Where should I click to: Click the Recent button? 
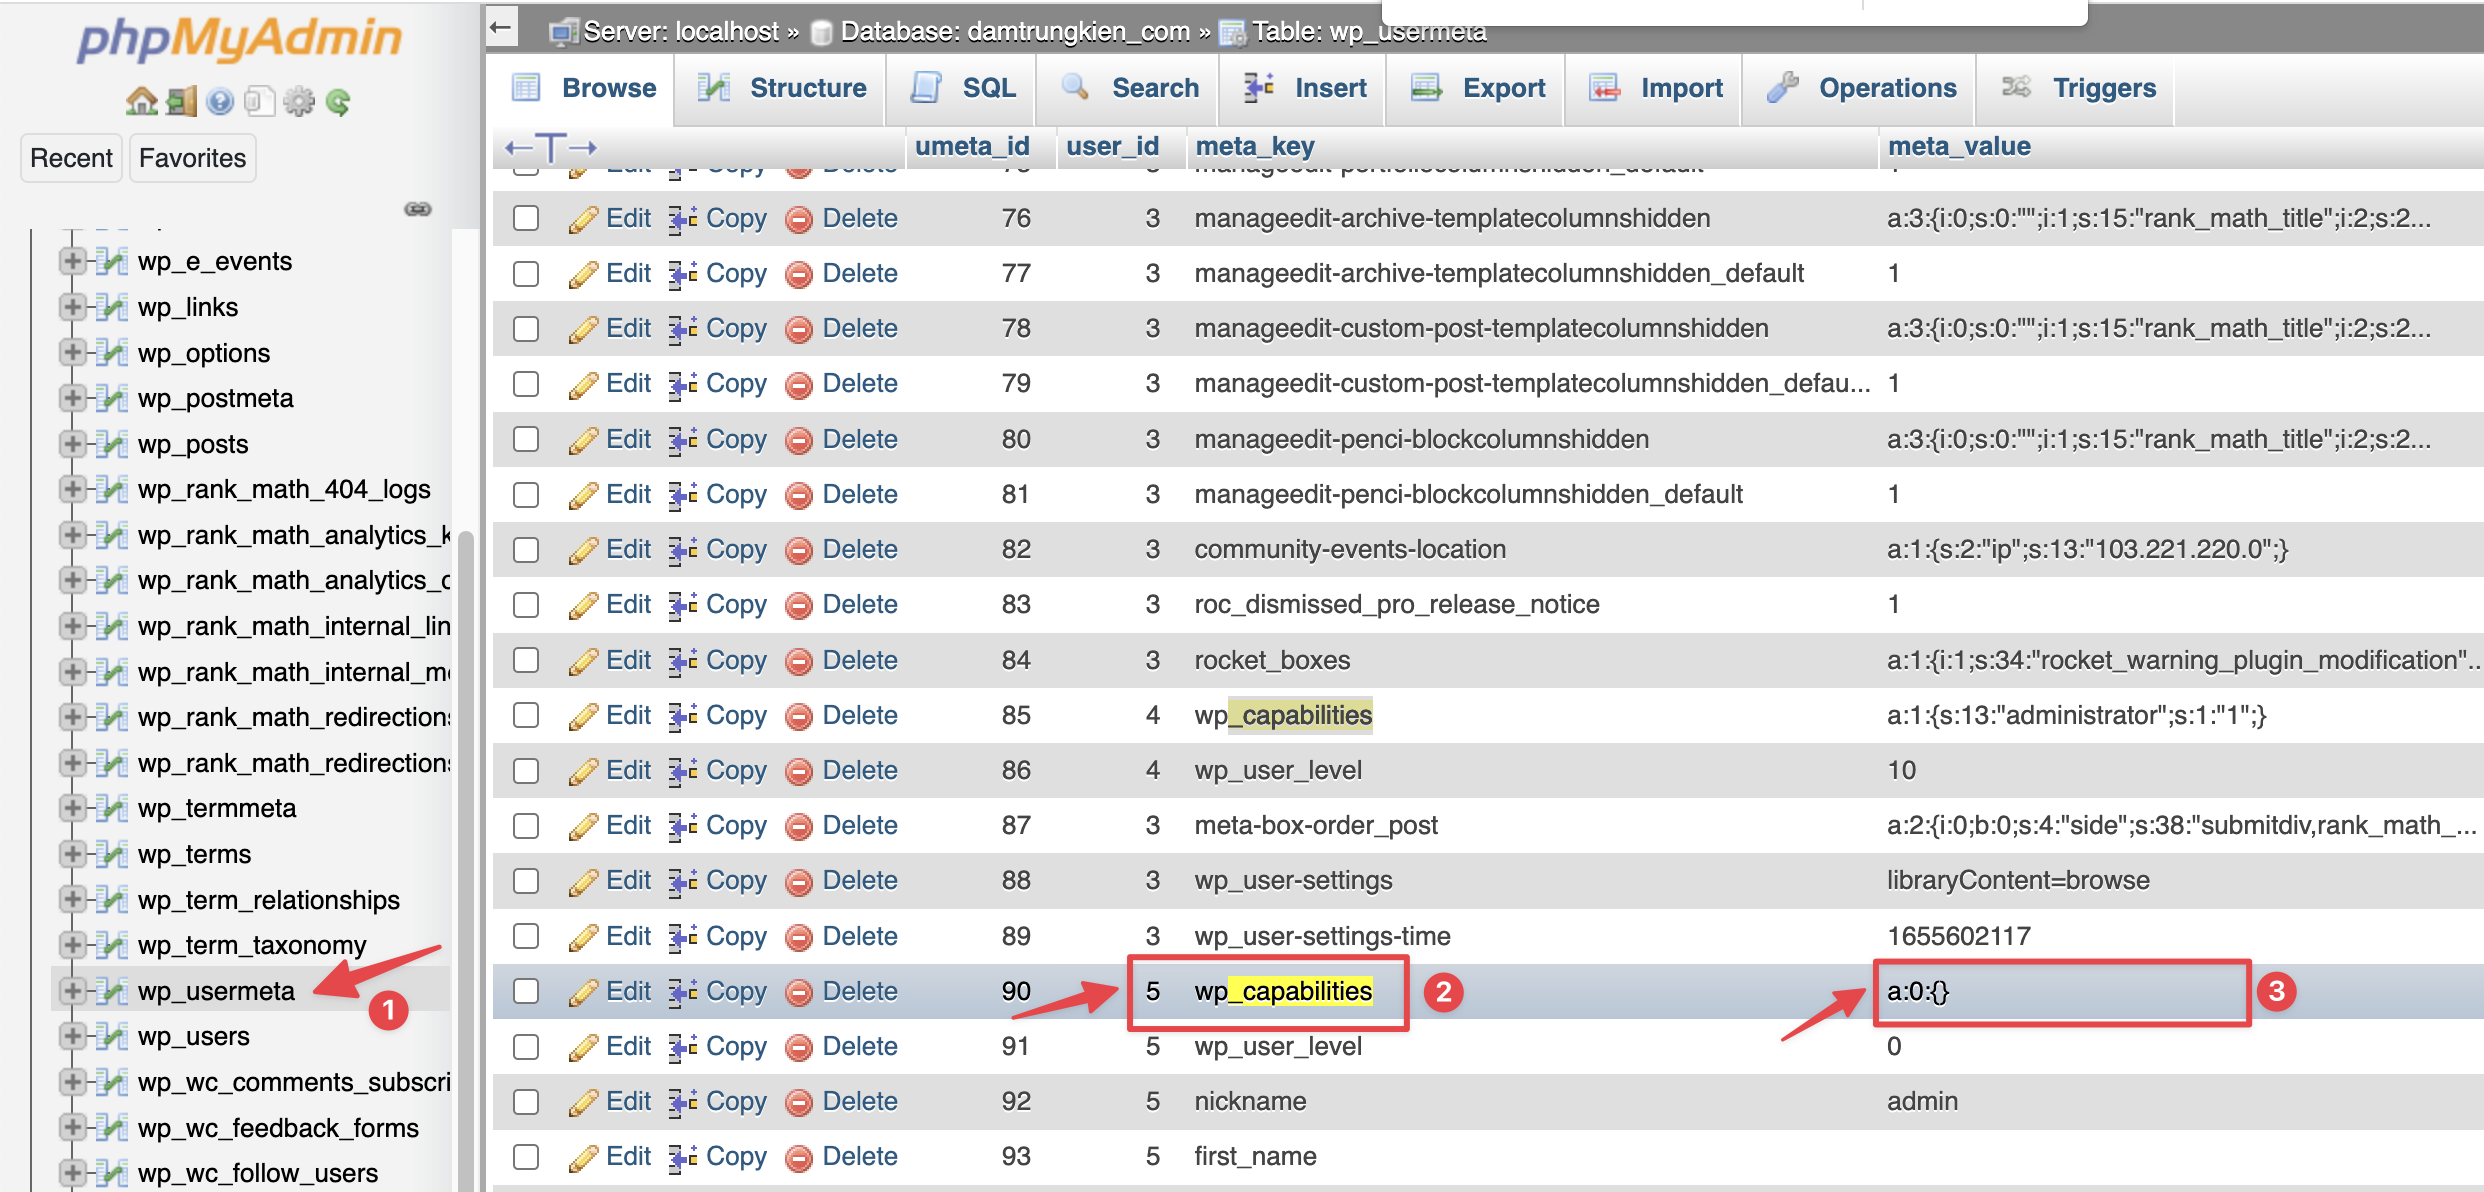71,158
